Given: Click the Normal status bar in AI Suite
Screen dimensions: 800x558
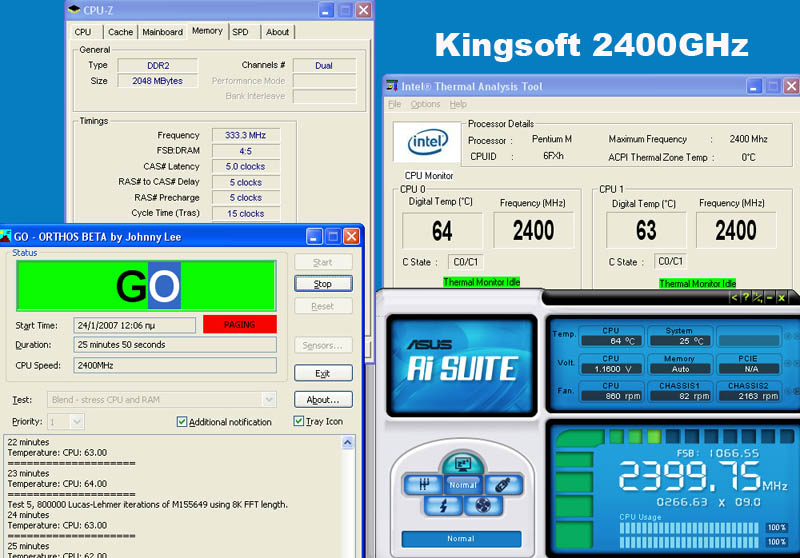Looking at the screenshot, I should [x=461, y=539].
